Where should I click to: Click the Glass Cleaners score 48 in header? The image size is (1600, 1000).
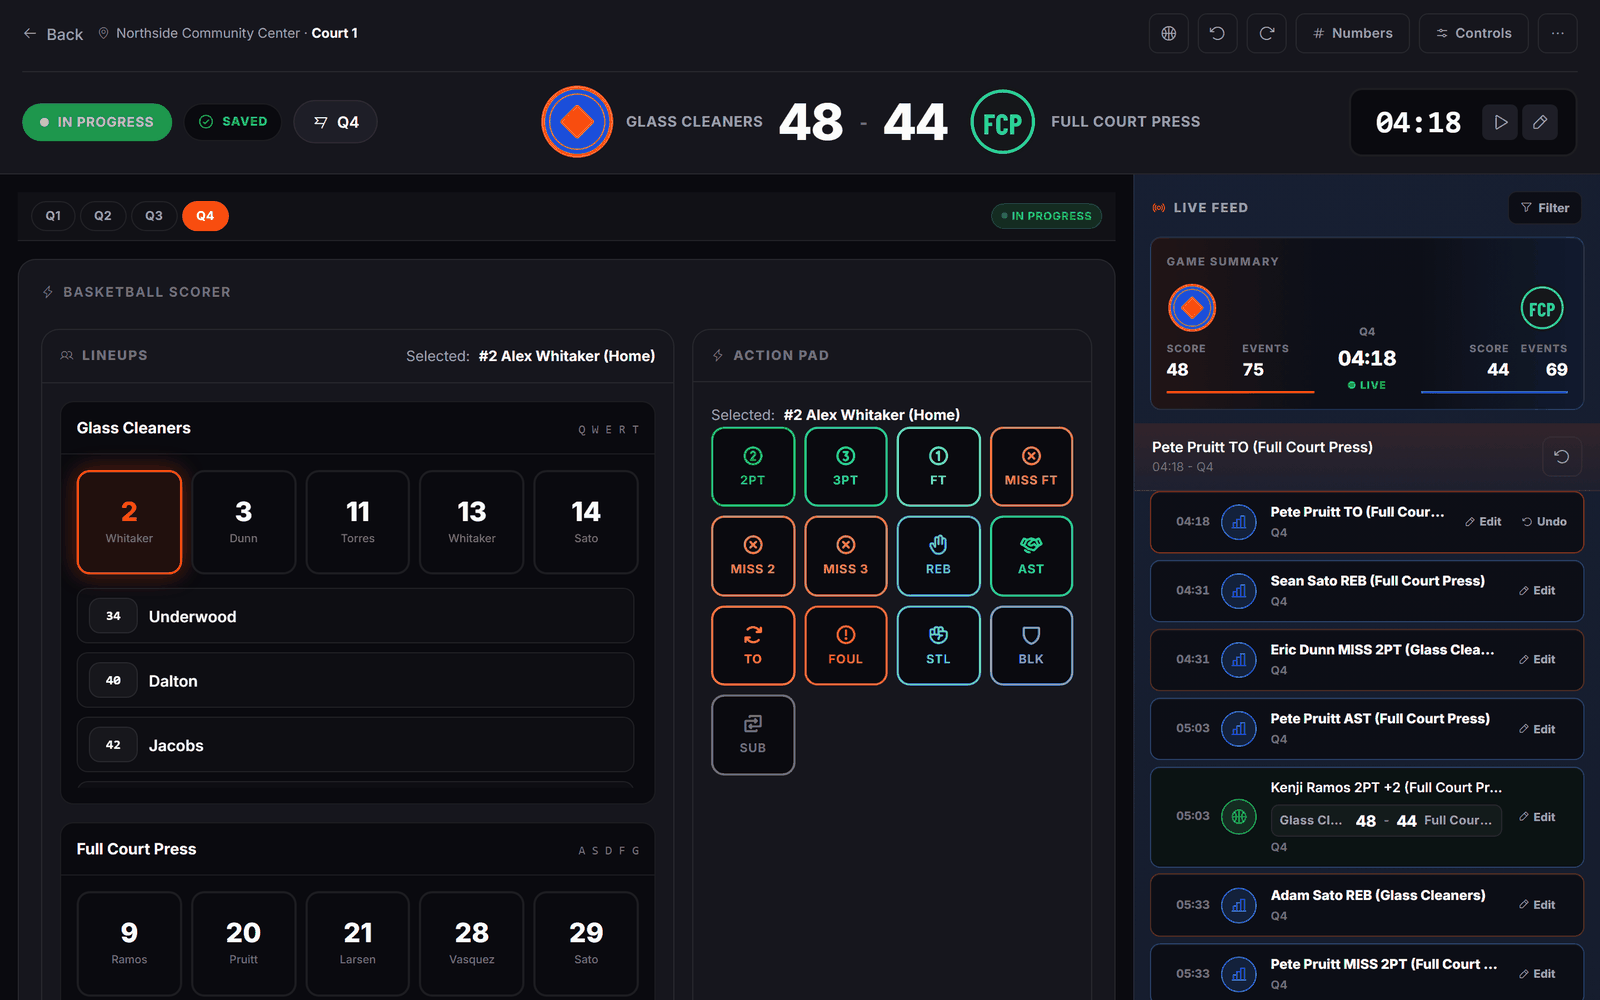pos(811,123)
